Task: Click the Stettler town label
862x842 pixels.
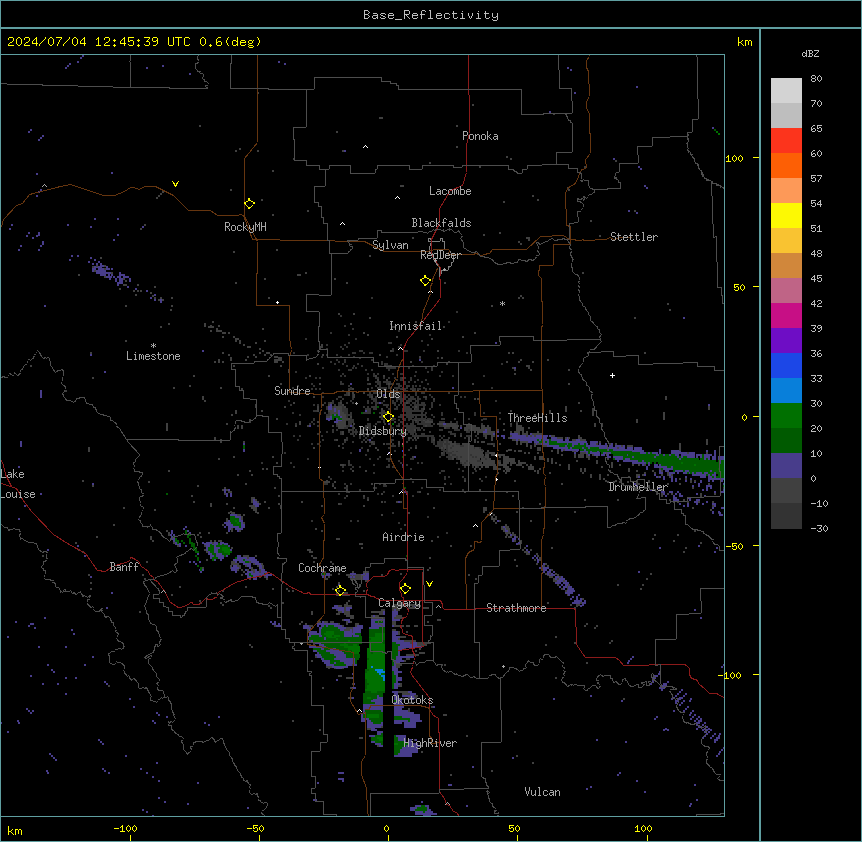Action: point(634,237)
